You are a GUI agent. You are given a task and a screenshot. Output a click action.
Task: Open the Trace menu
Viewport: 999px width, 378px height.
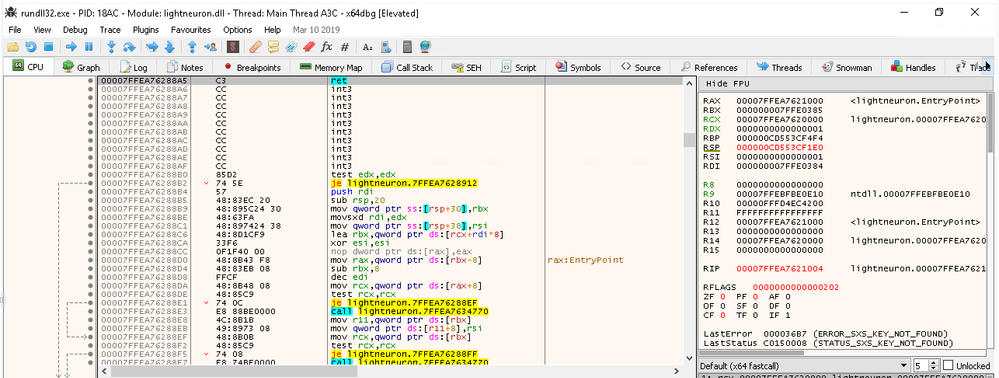pyautogui.click(x=110, y=30)
